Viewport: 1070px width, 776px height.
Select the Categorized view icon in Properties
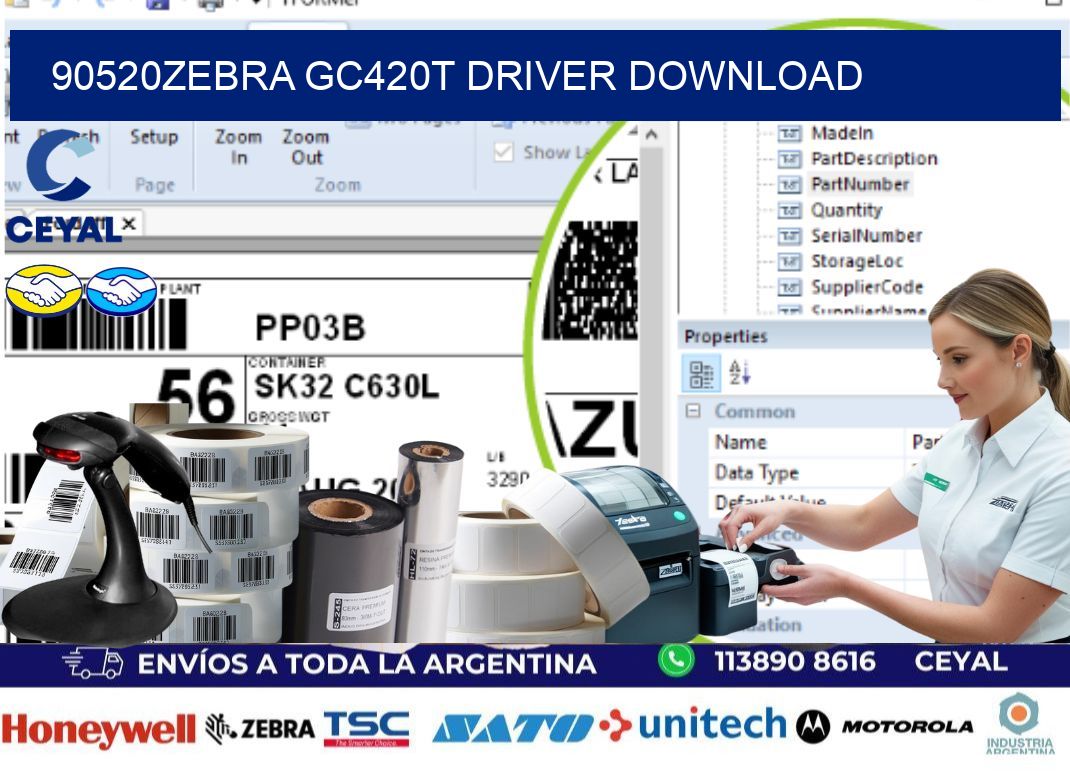coord(700,372)
